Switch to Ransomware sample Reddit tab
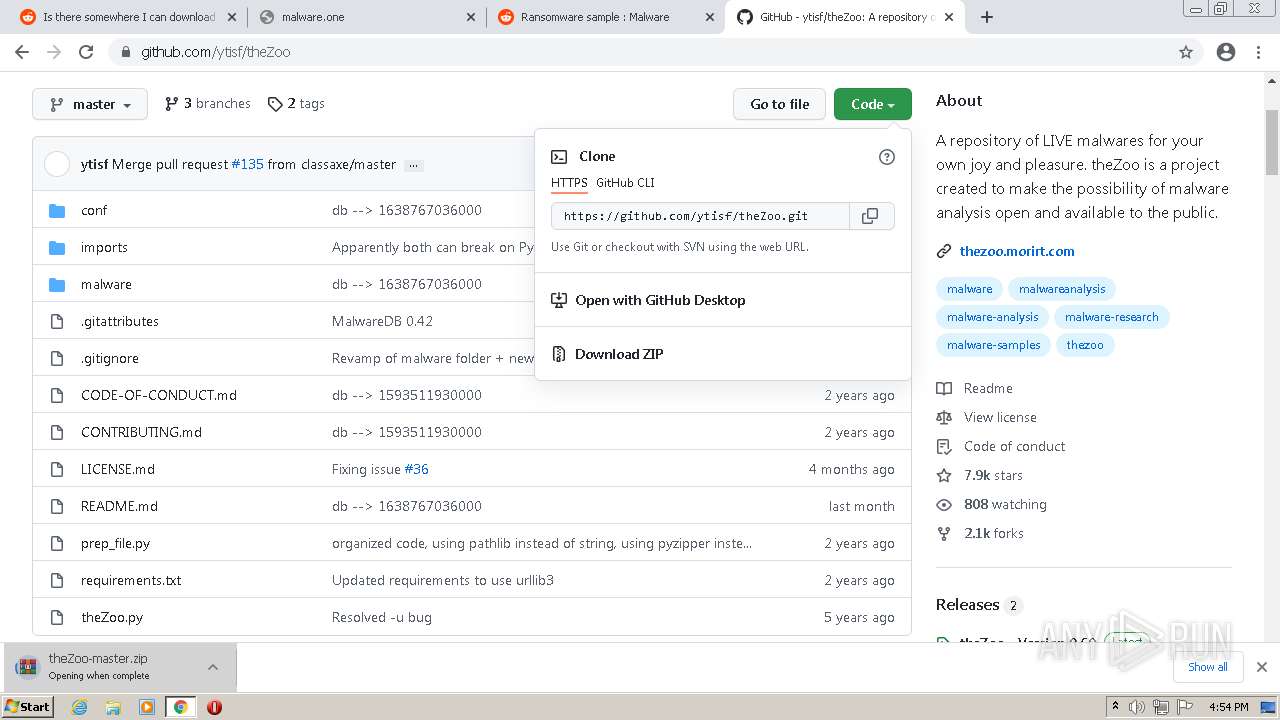The image size is (1280, 720). [605, 17]
